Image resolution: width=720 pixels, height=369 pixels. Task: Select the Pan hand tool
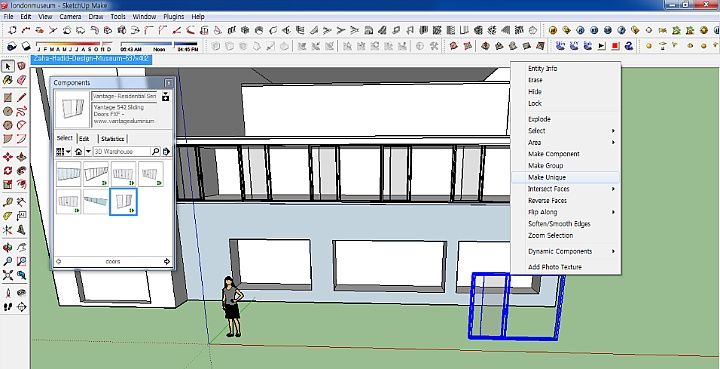click(x=21, y=248)
